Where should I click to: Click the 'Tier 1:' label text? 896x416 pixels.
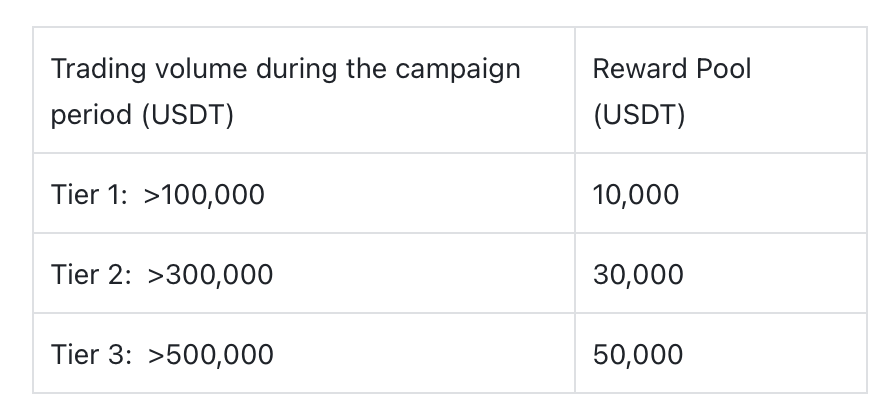coord(89,194)
